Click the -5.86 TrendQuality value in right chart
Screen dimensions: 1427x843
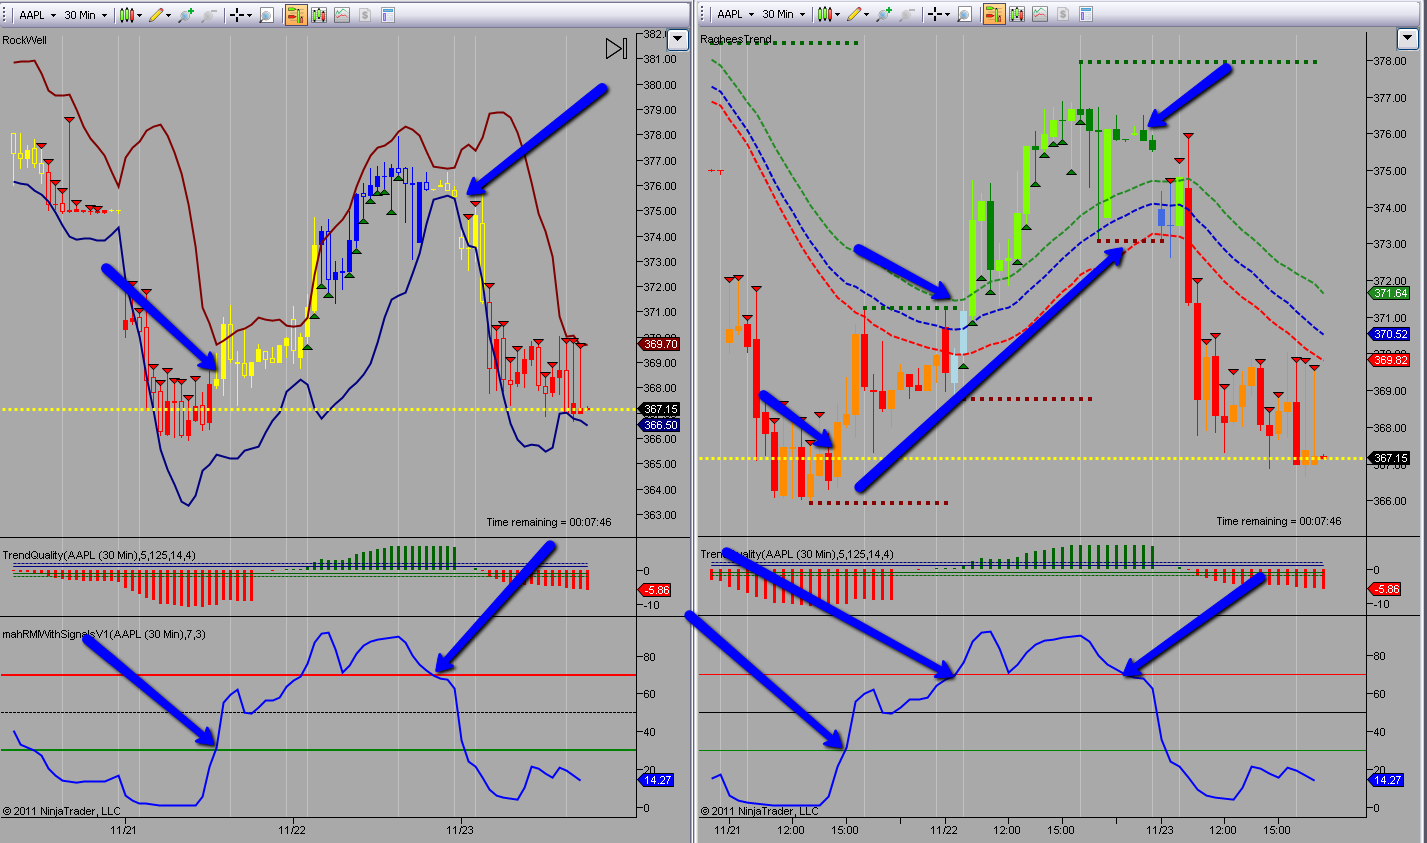click(x=1384, y=590)
